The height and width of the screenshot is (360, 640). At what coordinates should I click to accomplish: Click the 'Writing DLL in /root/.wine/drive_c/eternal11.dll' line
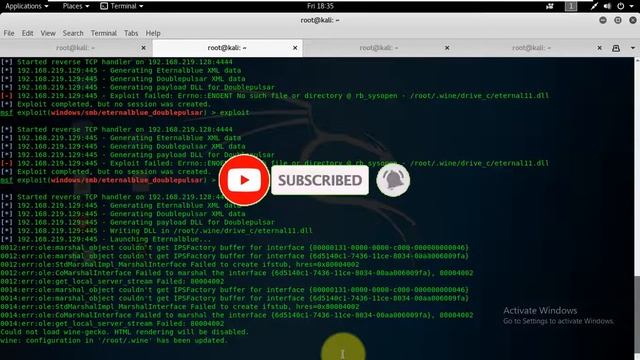[157, 231]
